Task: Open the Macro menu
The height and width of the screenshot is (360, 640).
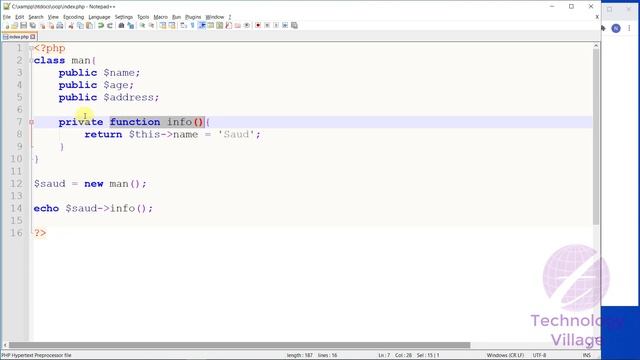Action: [x=160, y=17]
